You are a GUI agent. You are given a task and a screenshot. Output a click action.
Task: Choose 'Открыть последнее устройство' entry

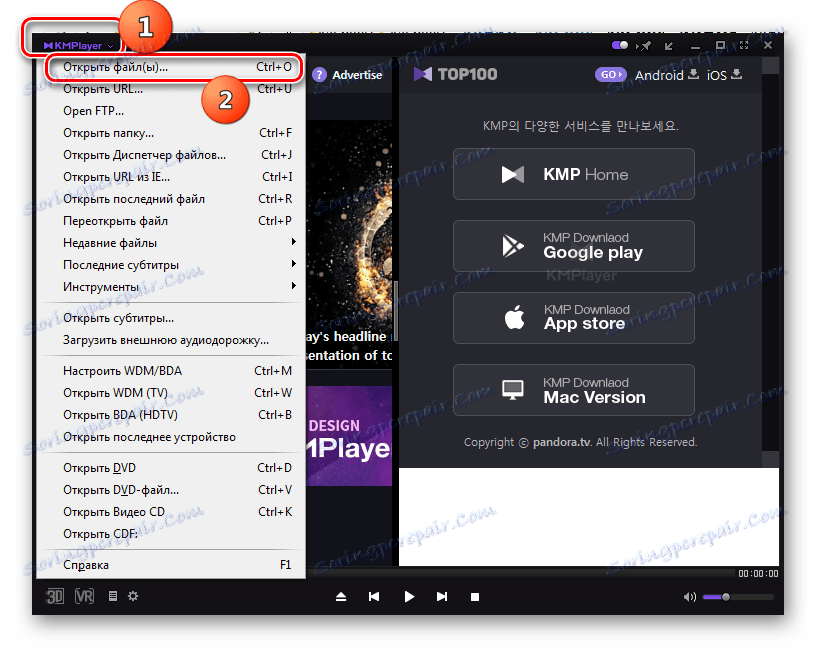pos(171,437)
